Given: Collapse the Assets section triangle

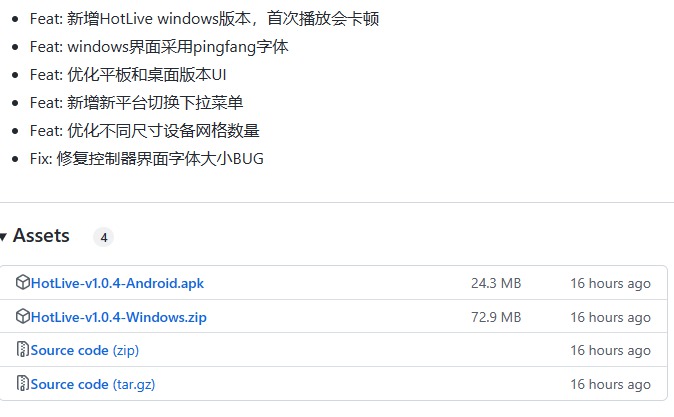Looking at the screenshot, I should click(x=3, y=236).
